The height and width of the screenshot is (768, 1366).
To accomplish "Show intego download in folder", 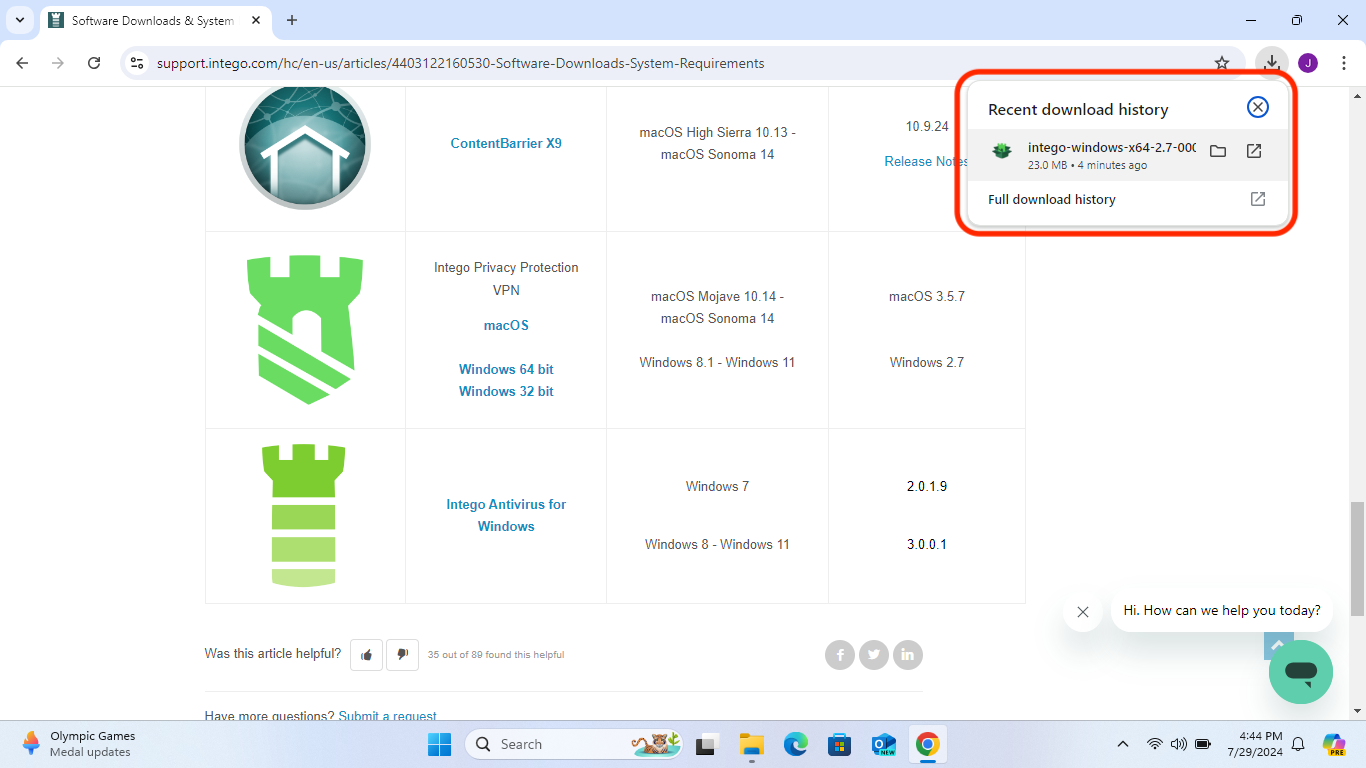I will (x=1217, y=151).
